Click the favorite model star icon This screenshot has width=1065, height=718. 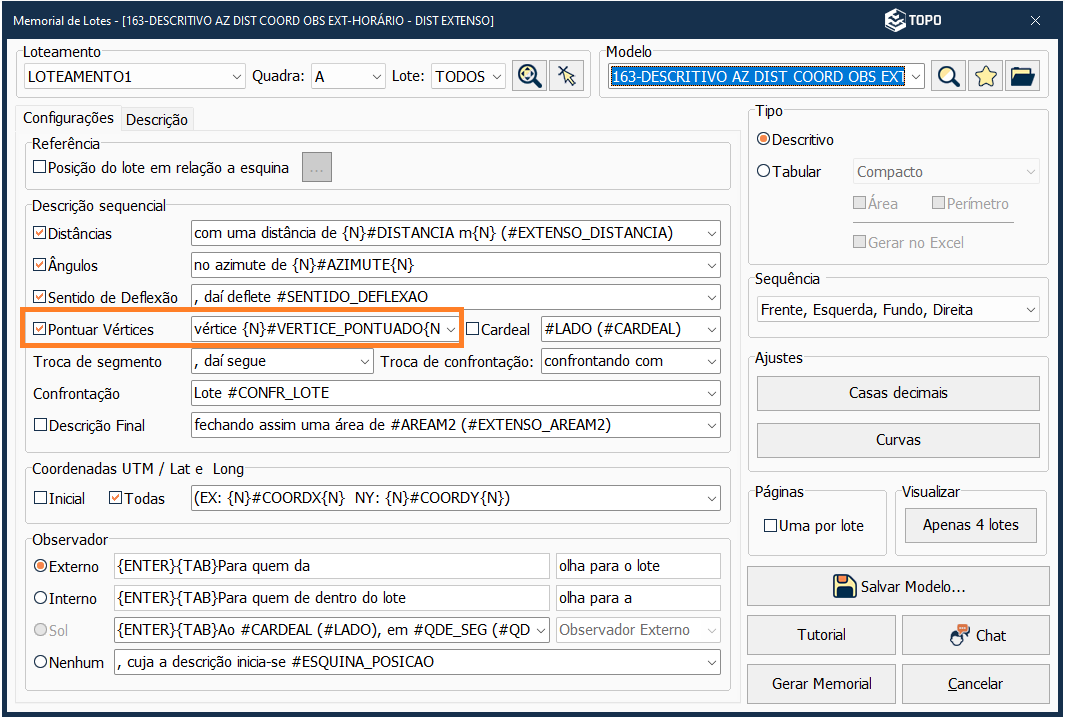[986, 76]
